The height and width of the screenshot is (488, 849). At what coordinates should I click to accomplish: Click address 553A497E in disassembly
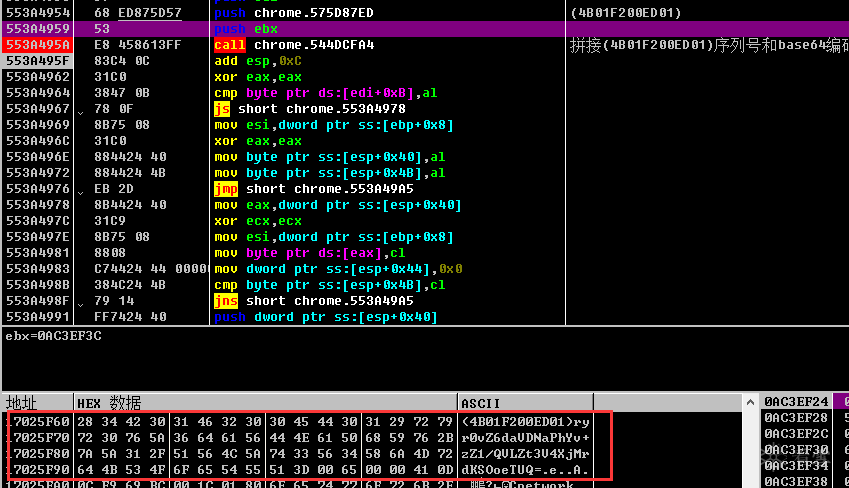38,237
